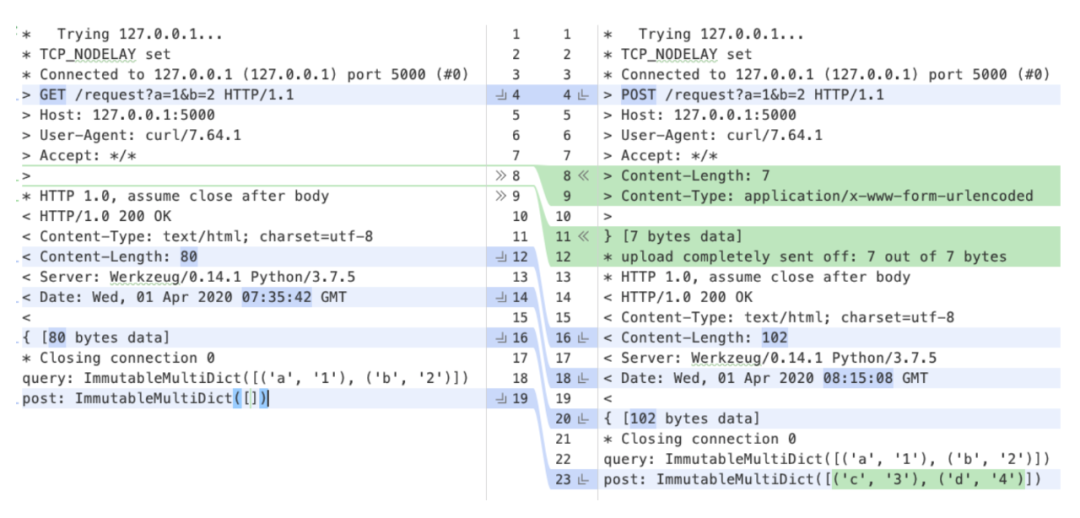
Task: Click 'Accept: */*' in the left pane
Action: click(87, 156)
